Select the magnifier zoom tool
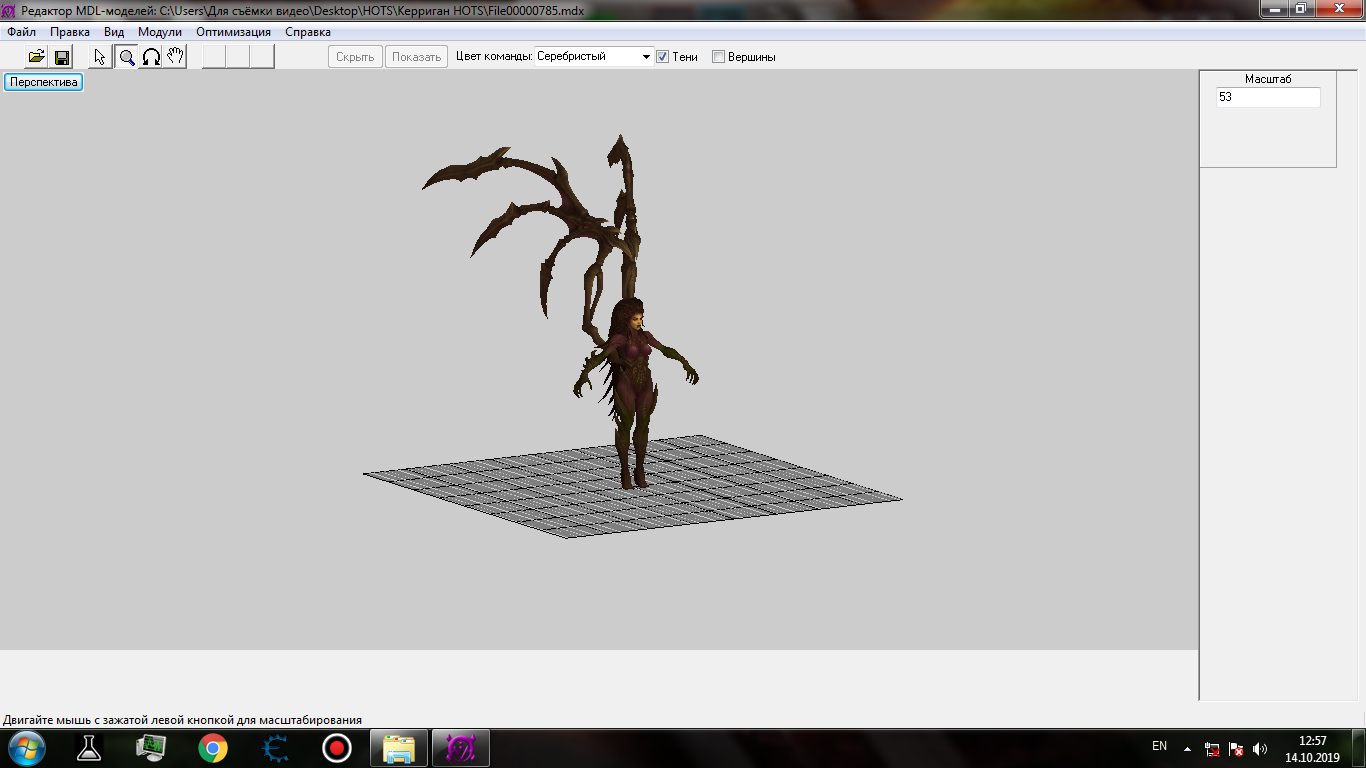 coord(127,57)
